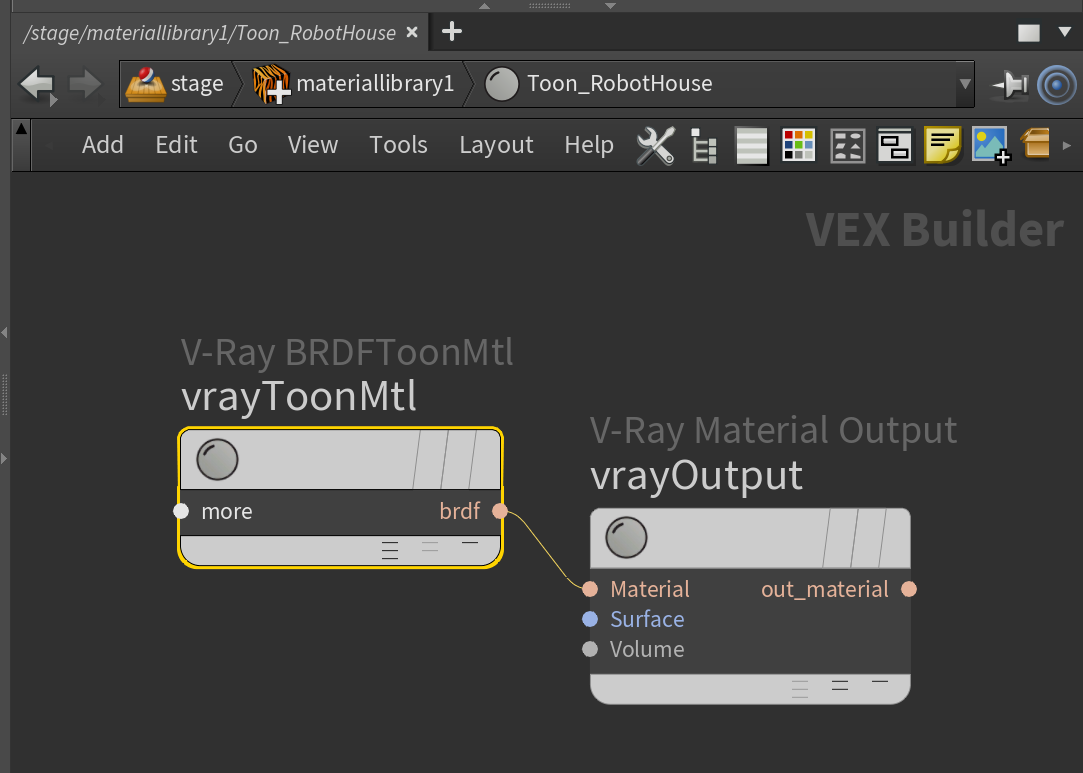Click the vrayToonMtl node material icon
Viewport: 1083px width, 773px height.
pyautogui.click(x=218, y=459)
